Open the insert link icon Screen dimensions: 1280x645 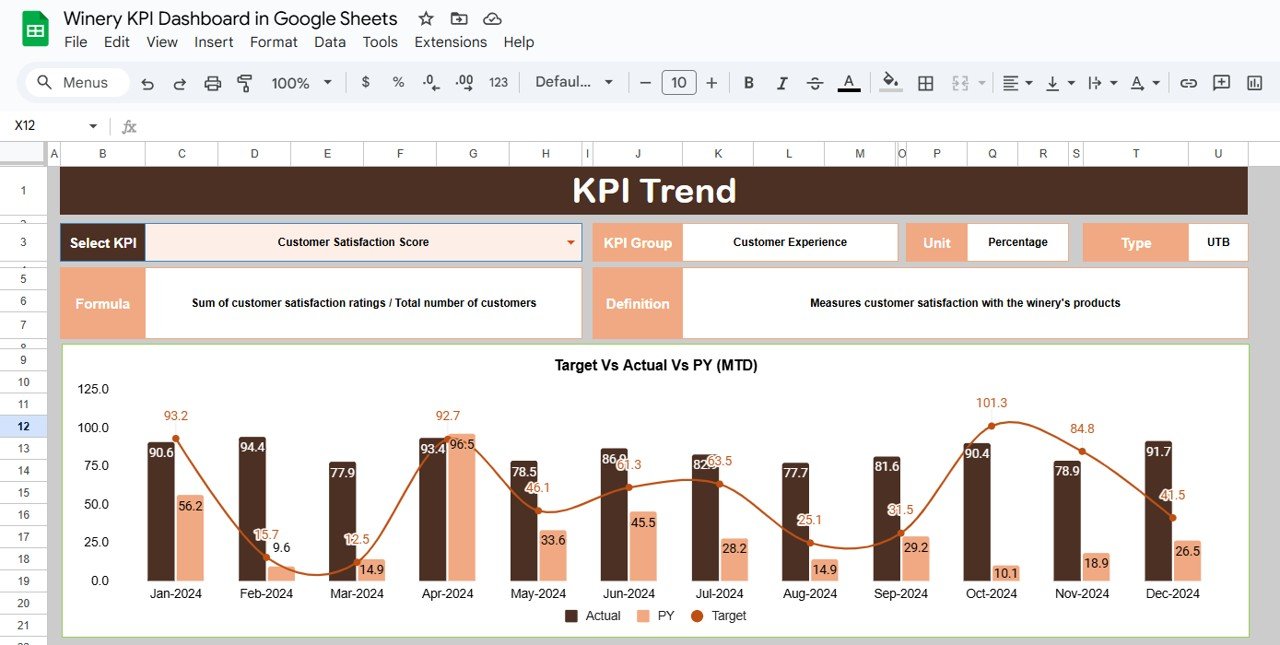(x=1188, y=83)
